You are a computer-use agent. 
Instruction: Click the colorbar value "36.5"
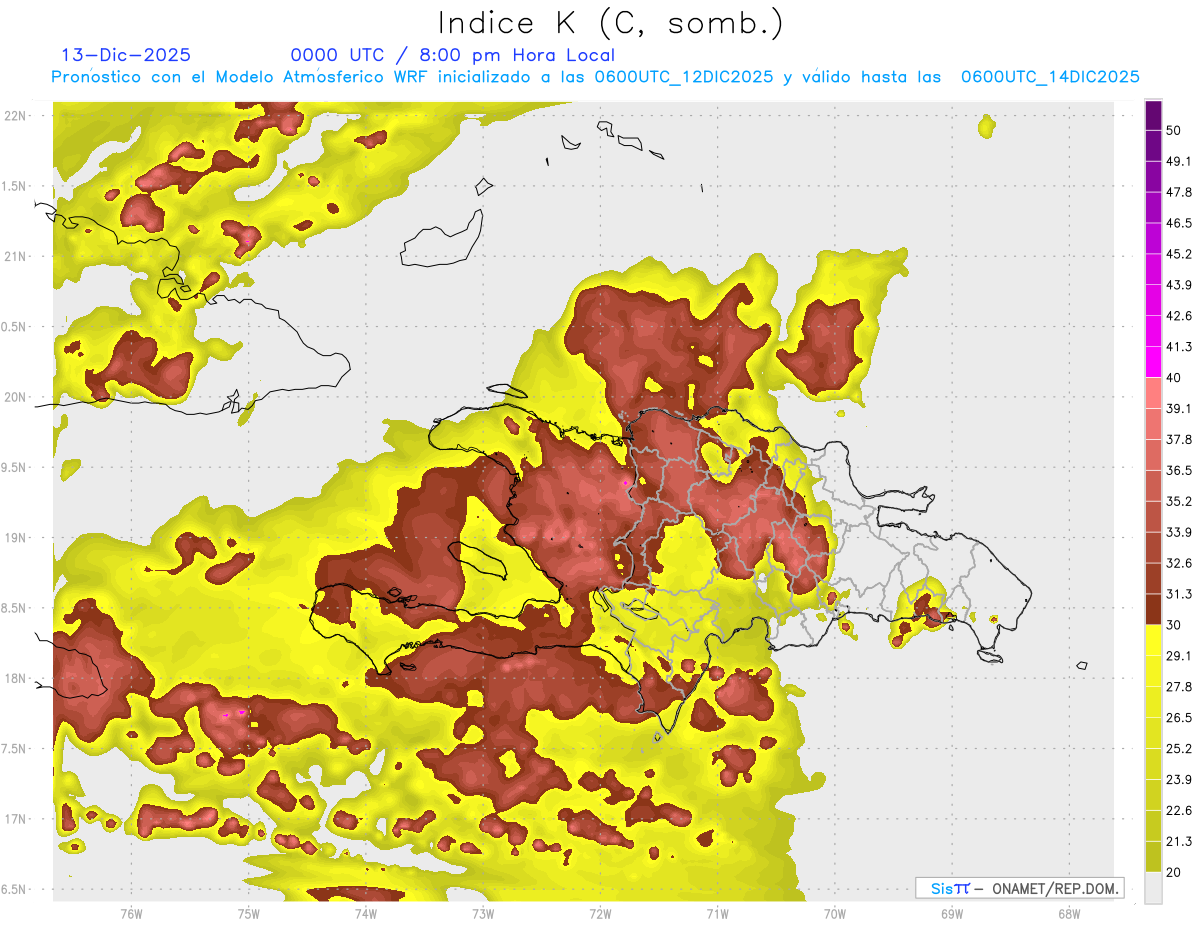tap(1179, 470)
